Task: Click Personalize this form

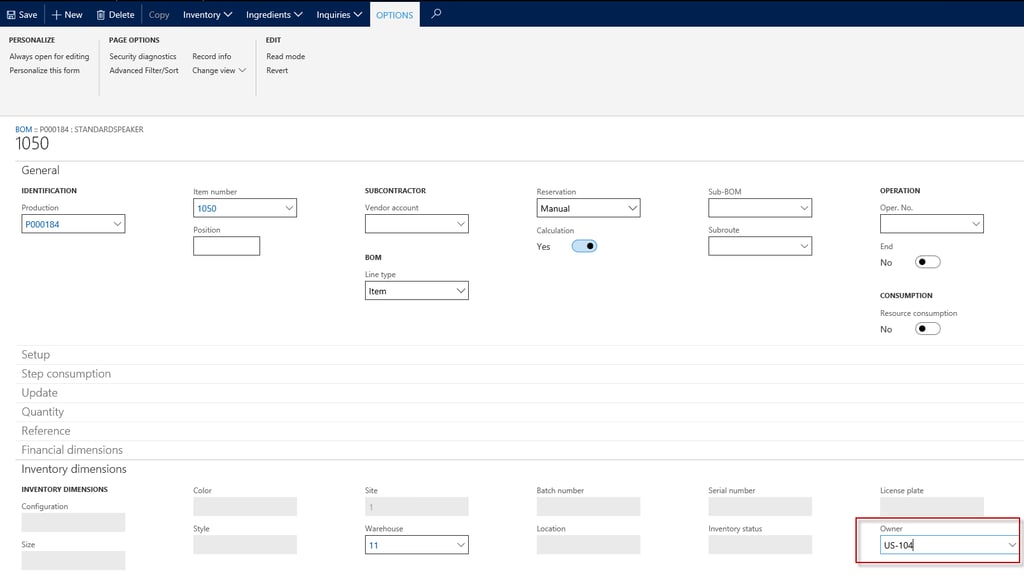Action: (x=44, y=70)
